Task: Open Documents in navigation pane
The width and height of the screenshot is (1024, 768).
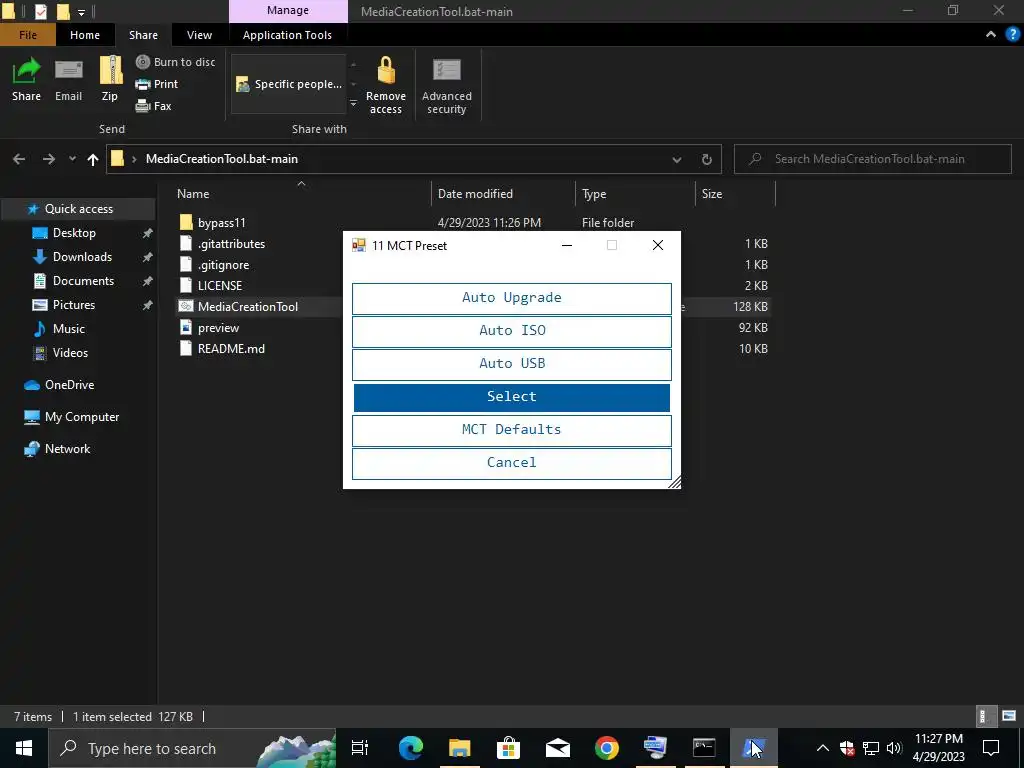Action: tap(83, 281)
